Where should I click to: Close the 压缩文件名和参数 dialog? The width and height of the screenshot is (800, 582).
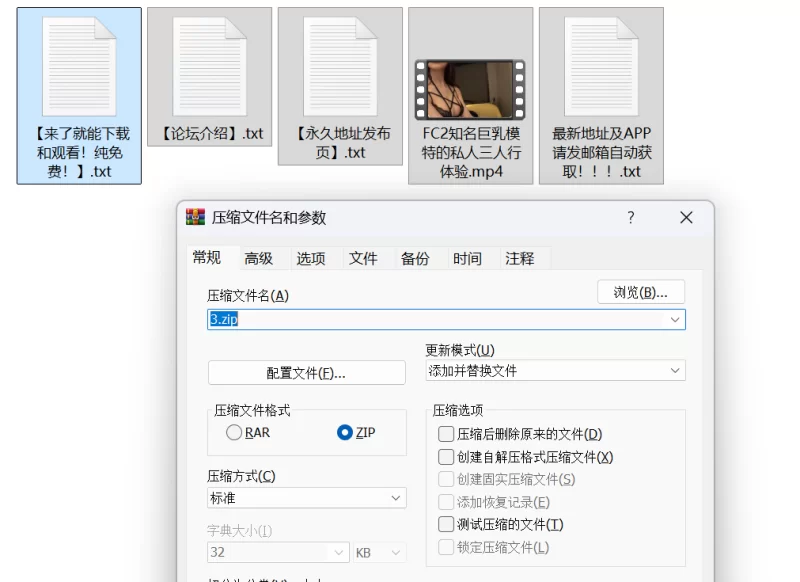click(x=686, y=218)
